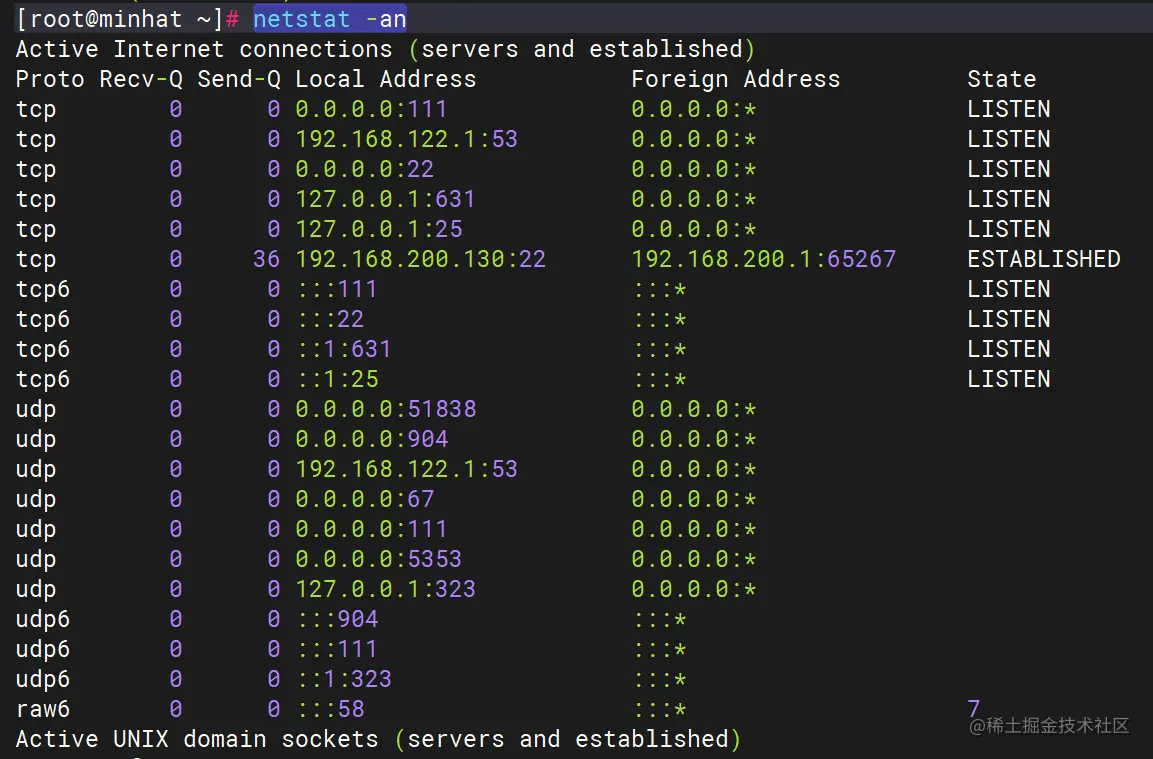Click the '[root@minhat ~]#' shell prompt
The height and width of the screenshot is (759, 1153).
coord(127,18)
